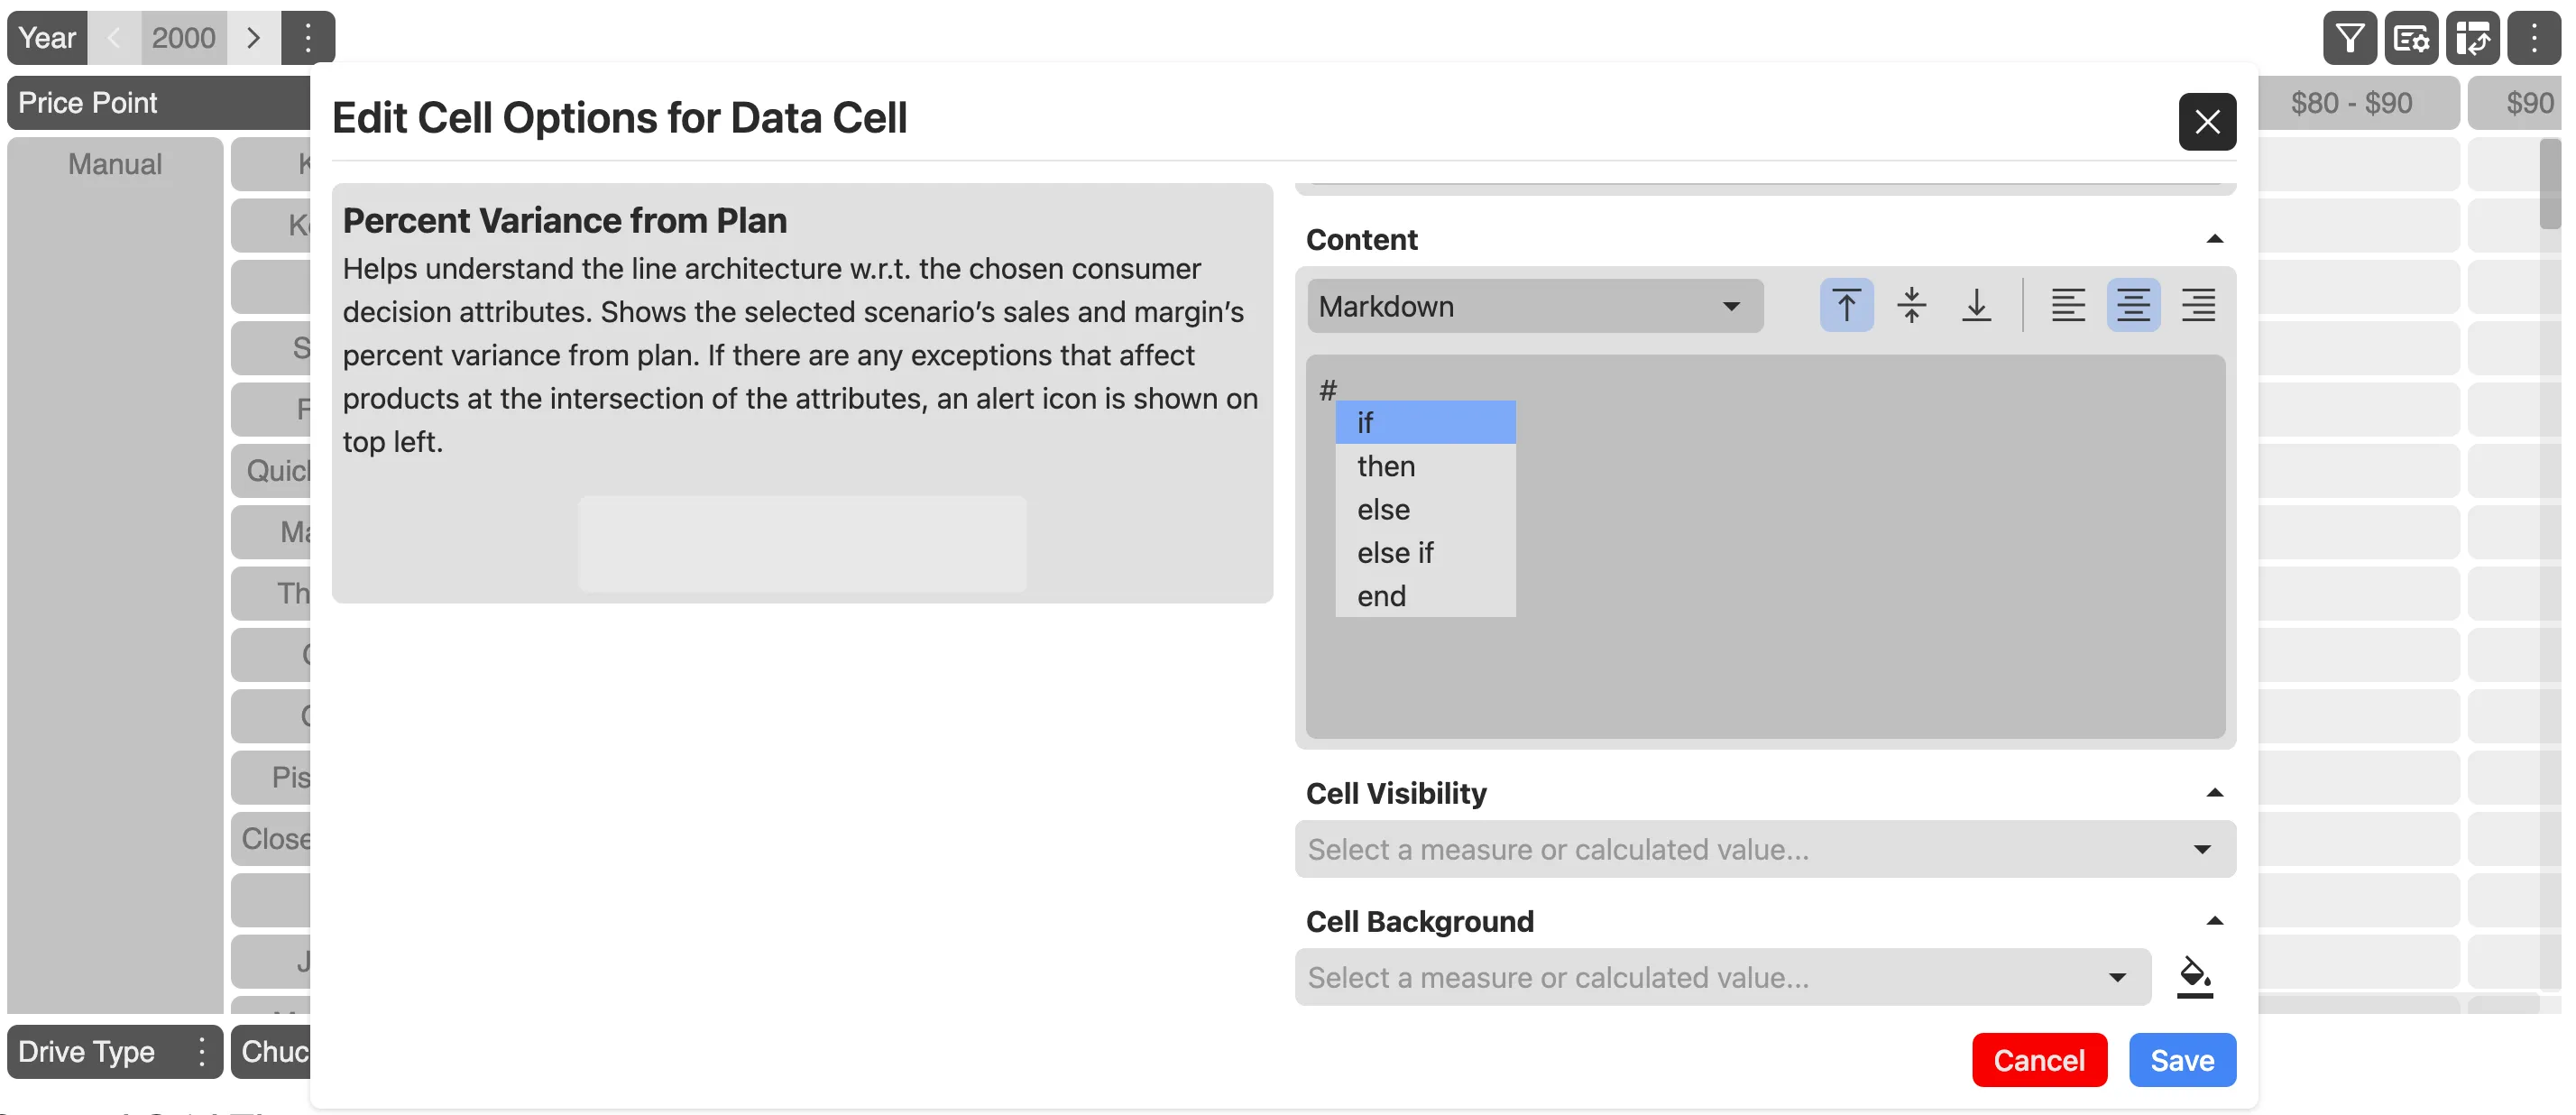This screenshot has width=2576, height=1115.
Task: Toggle the highlighted 'if' suggestion in the editor
Action: (x=1425, y=422)
